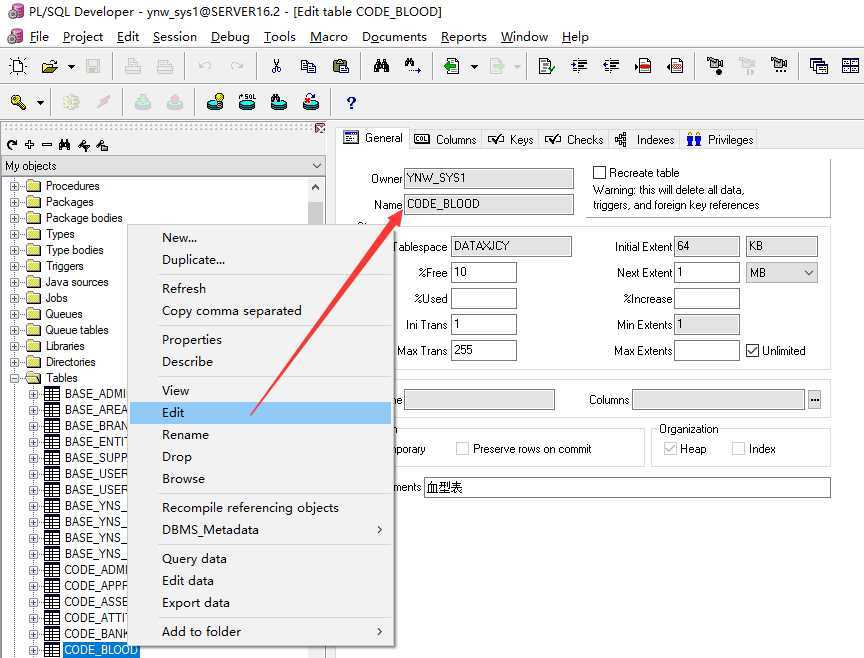This screenshot has width=864, height=658.
Task: Click the Indent selection icon
Action: (579, 66)
